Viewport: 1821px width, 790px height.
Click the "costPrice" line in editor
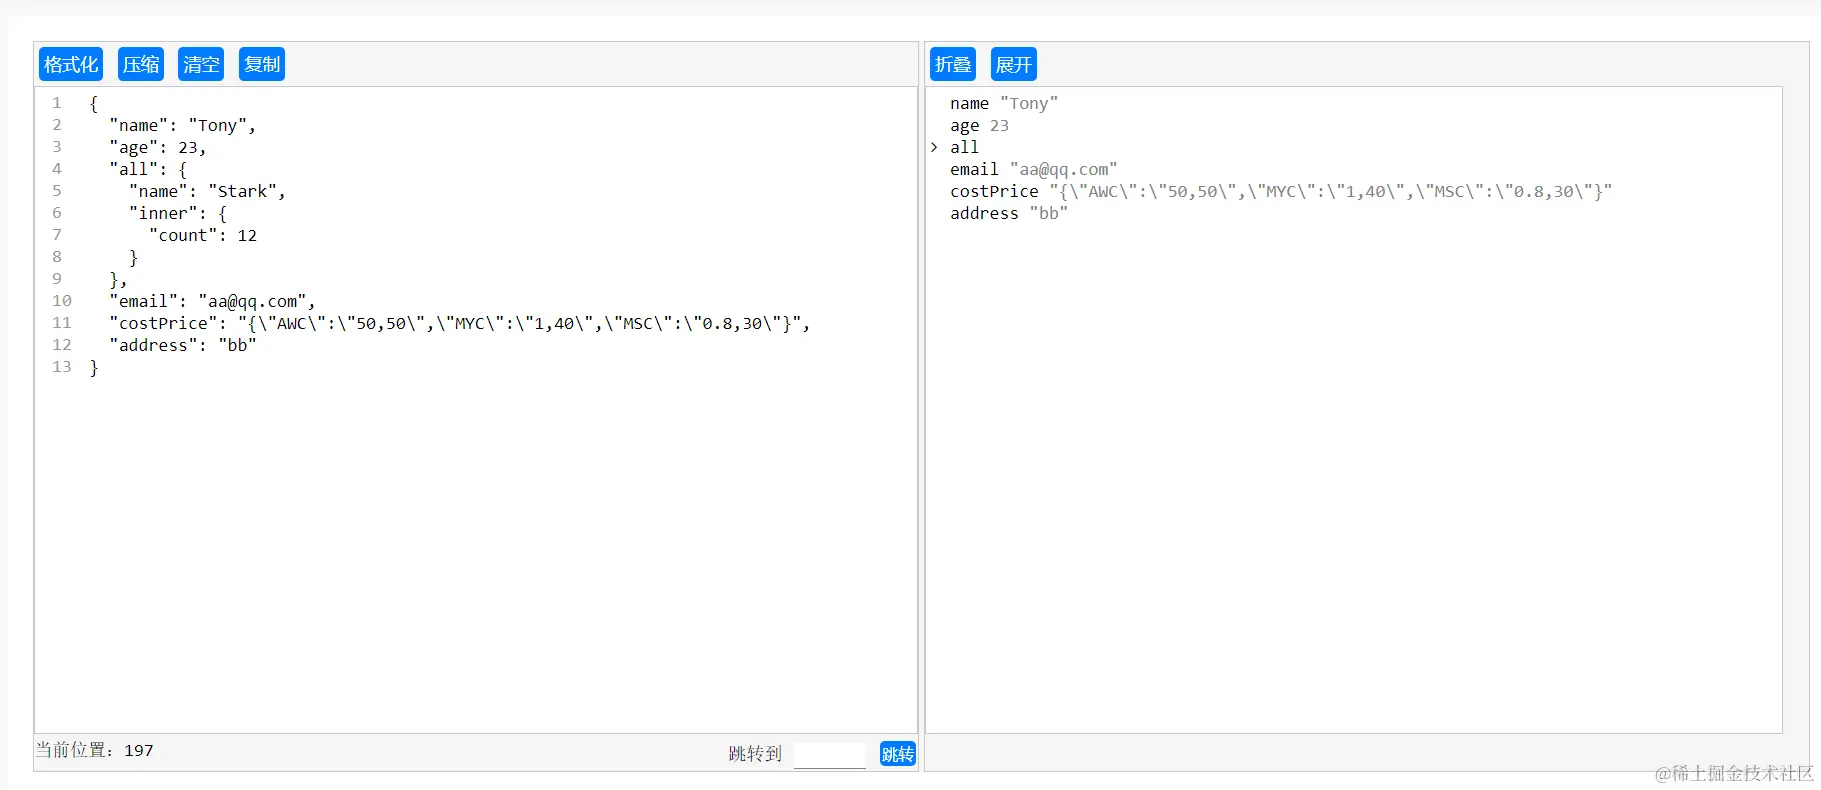pyautogui.click(x=460, y=324)
